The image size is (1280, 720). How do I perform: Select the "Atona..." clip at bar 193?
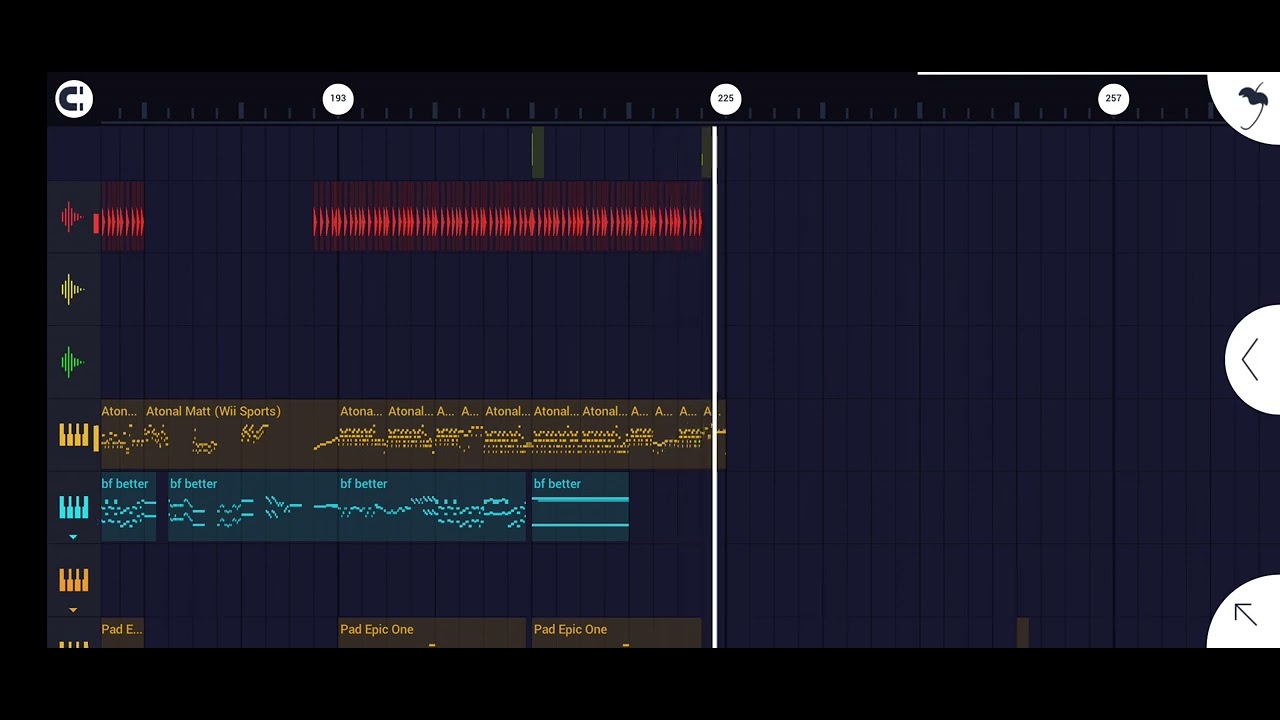click(362, 434)
